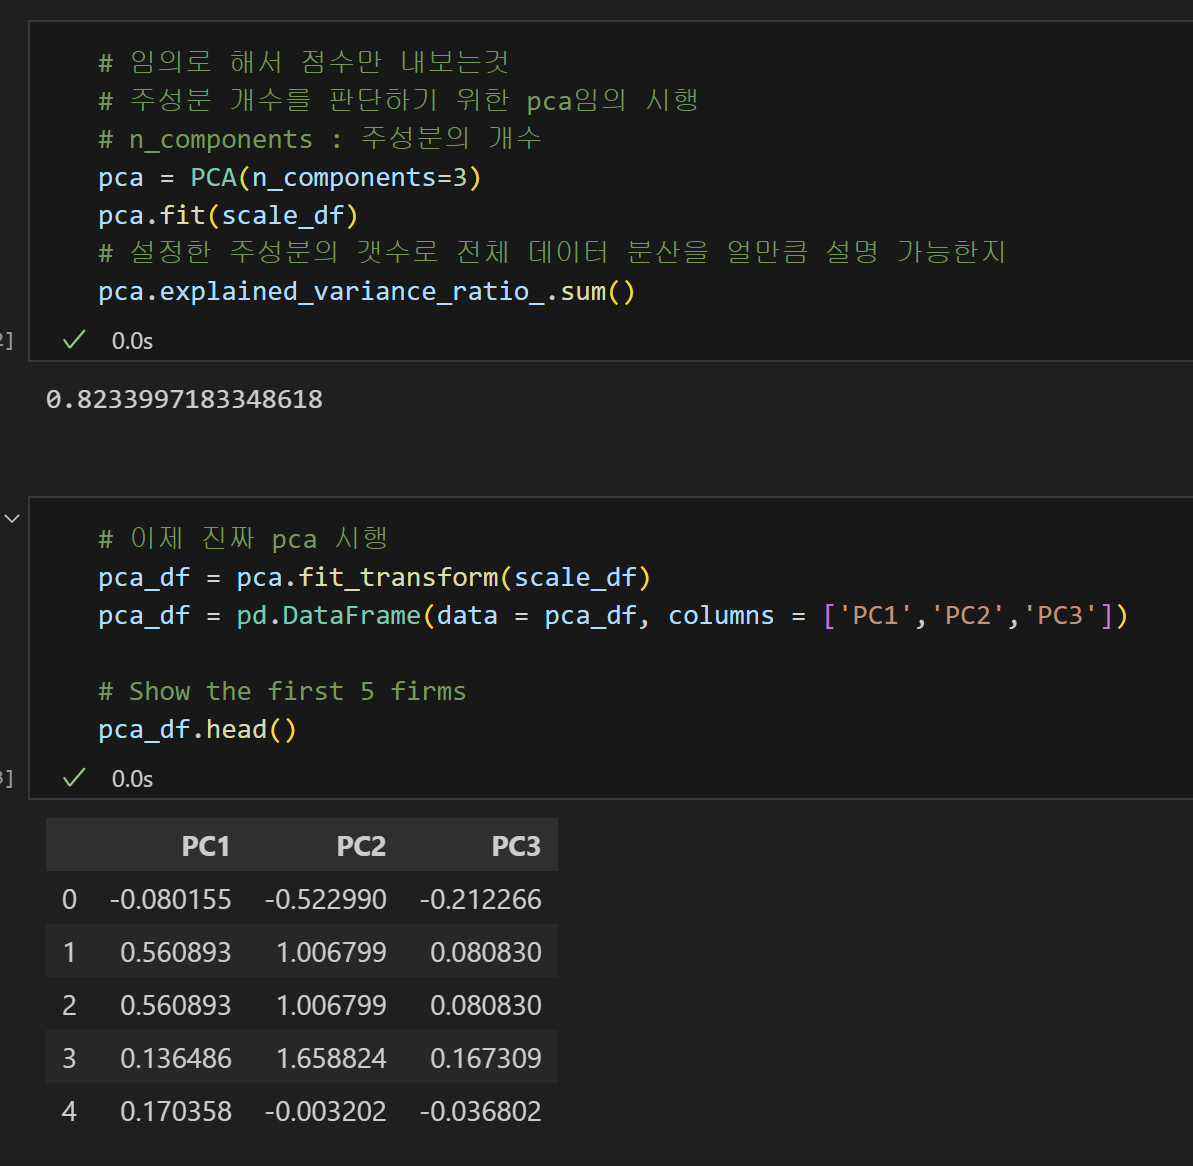Click the table cell -0.212266
Screen dimensions: 1193x1166
click(481, 899)
